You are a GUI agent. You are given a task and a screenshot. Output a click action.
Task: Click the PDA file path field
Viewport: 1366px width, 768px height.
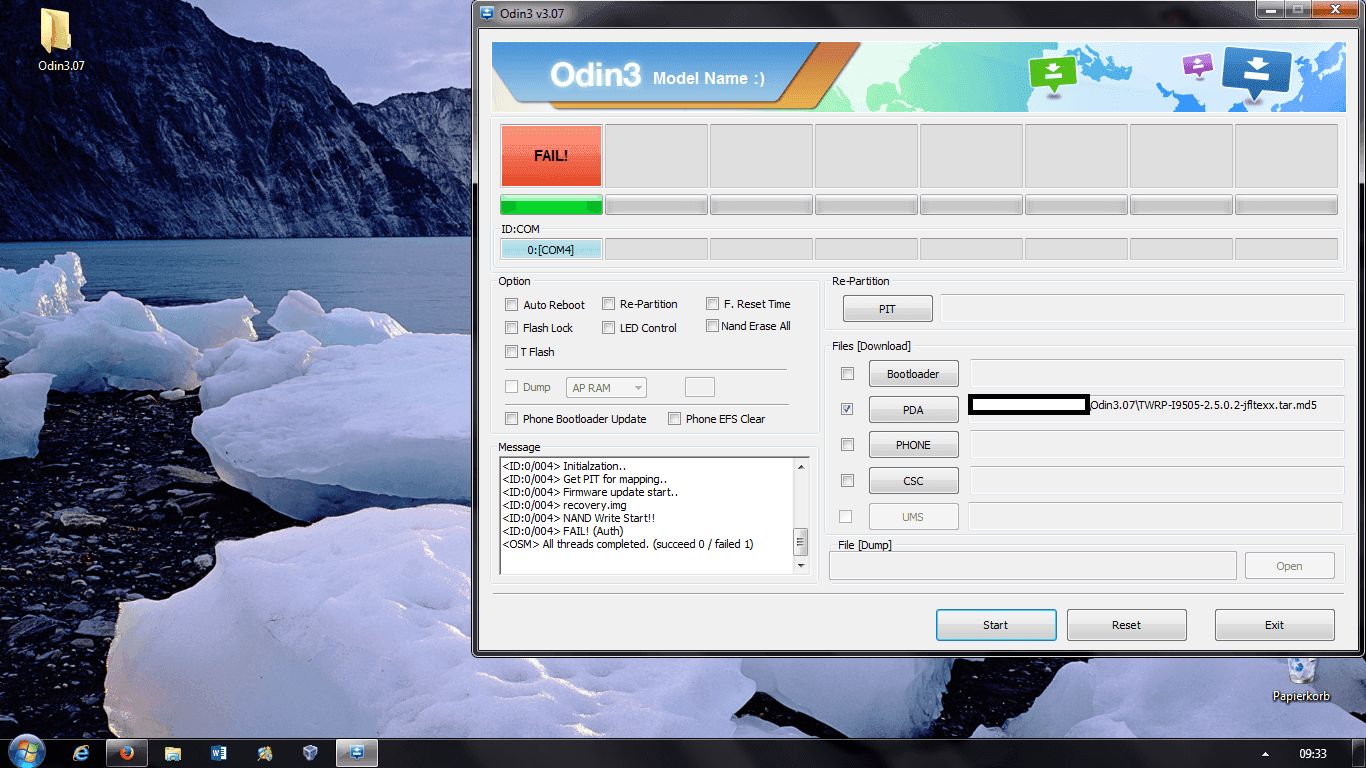pyautogui.click(x=1156, y=409)
